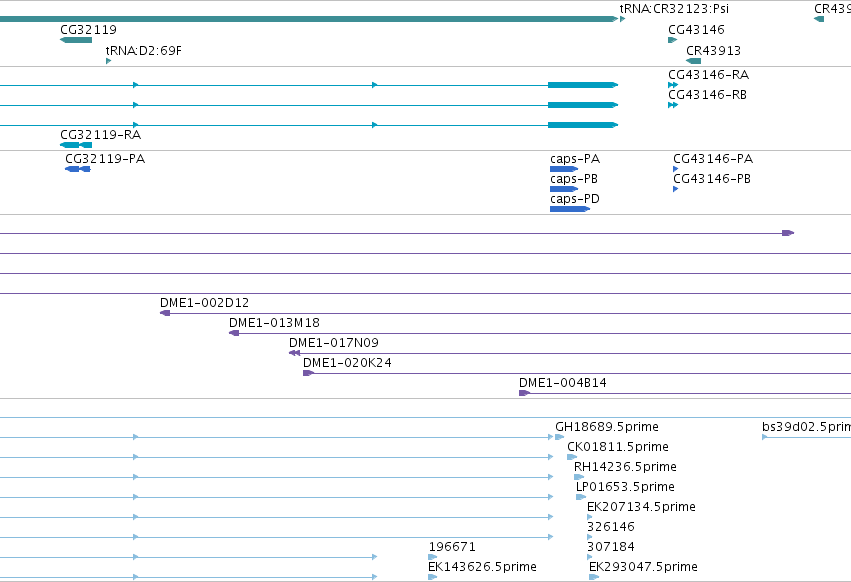
Task: Click the CG32119 gene glyph arrow
Action: 76,40
